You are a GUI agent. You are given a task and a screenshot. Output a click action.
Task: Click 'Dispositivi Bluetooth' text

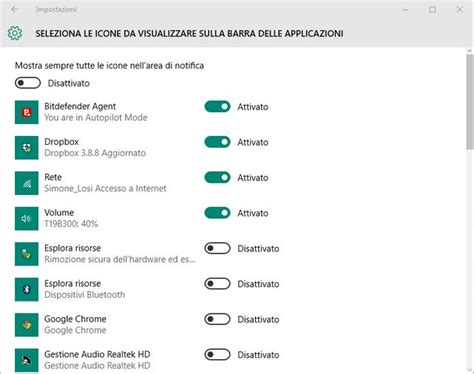click(x=85, y=295)
